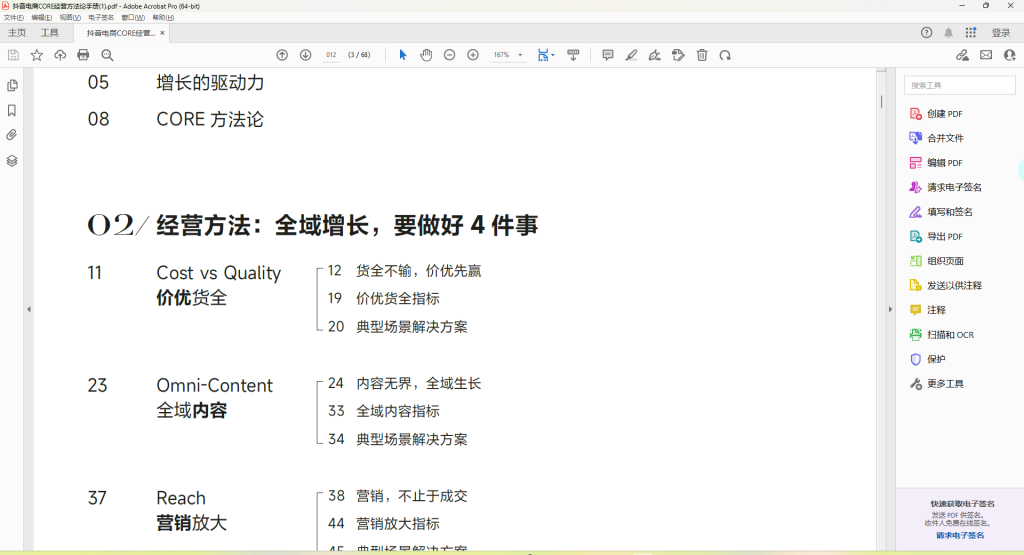Open the 编辑 PDF tool
The width and height of the screenshot is (1024, 555).
pyautogui.click(x=936, y=163)
